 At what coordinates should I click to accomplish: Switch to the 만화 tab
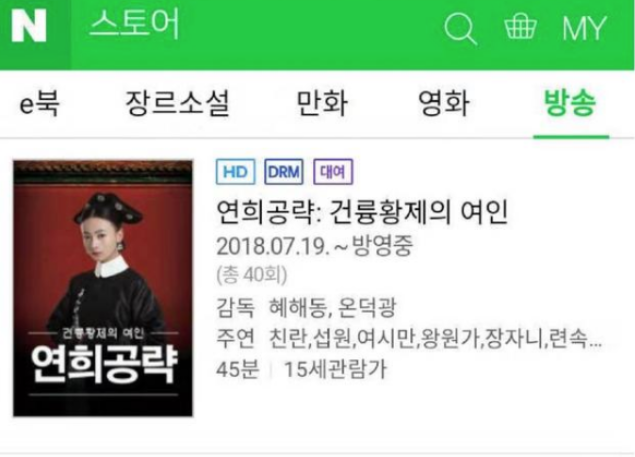click(322, 103)
